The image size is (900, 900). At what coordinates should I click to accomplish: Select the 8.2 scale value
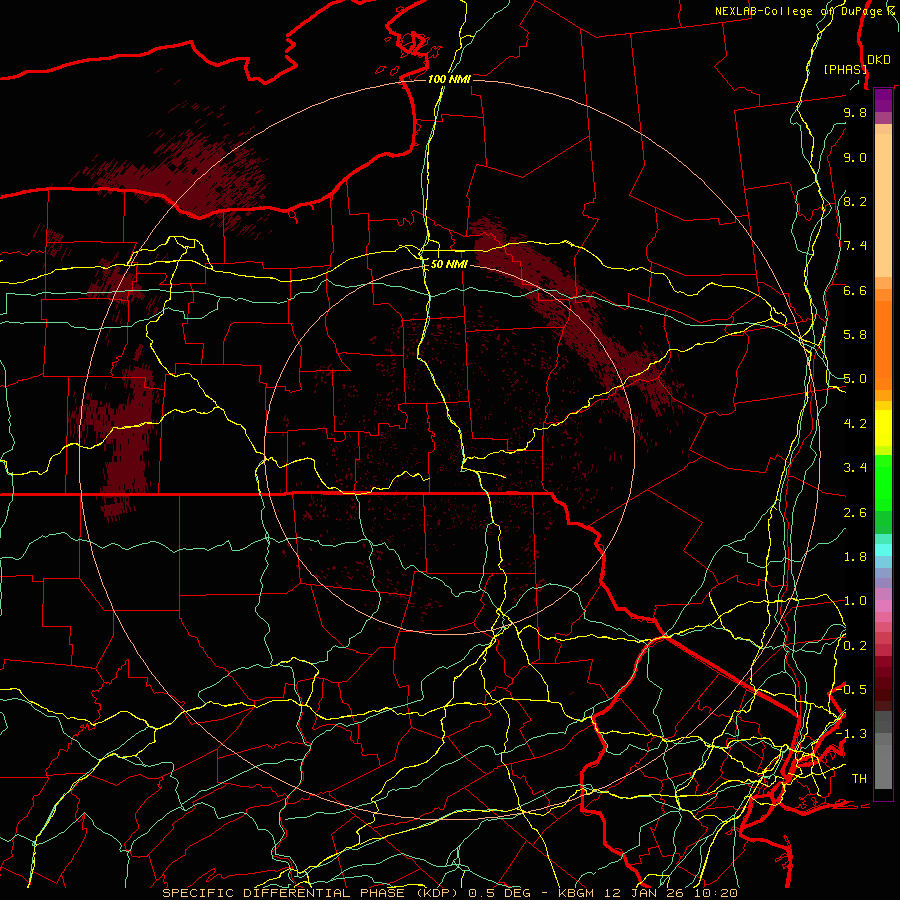click(x=855, y=201)
